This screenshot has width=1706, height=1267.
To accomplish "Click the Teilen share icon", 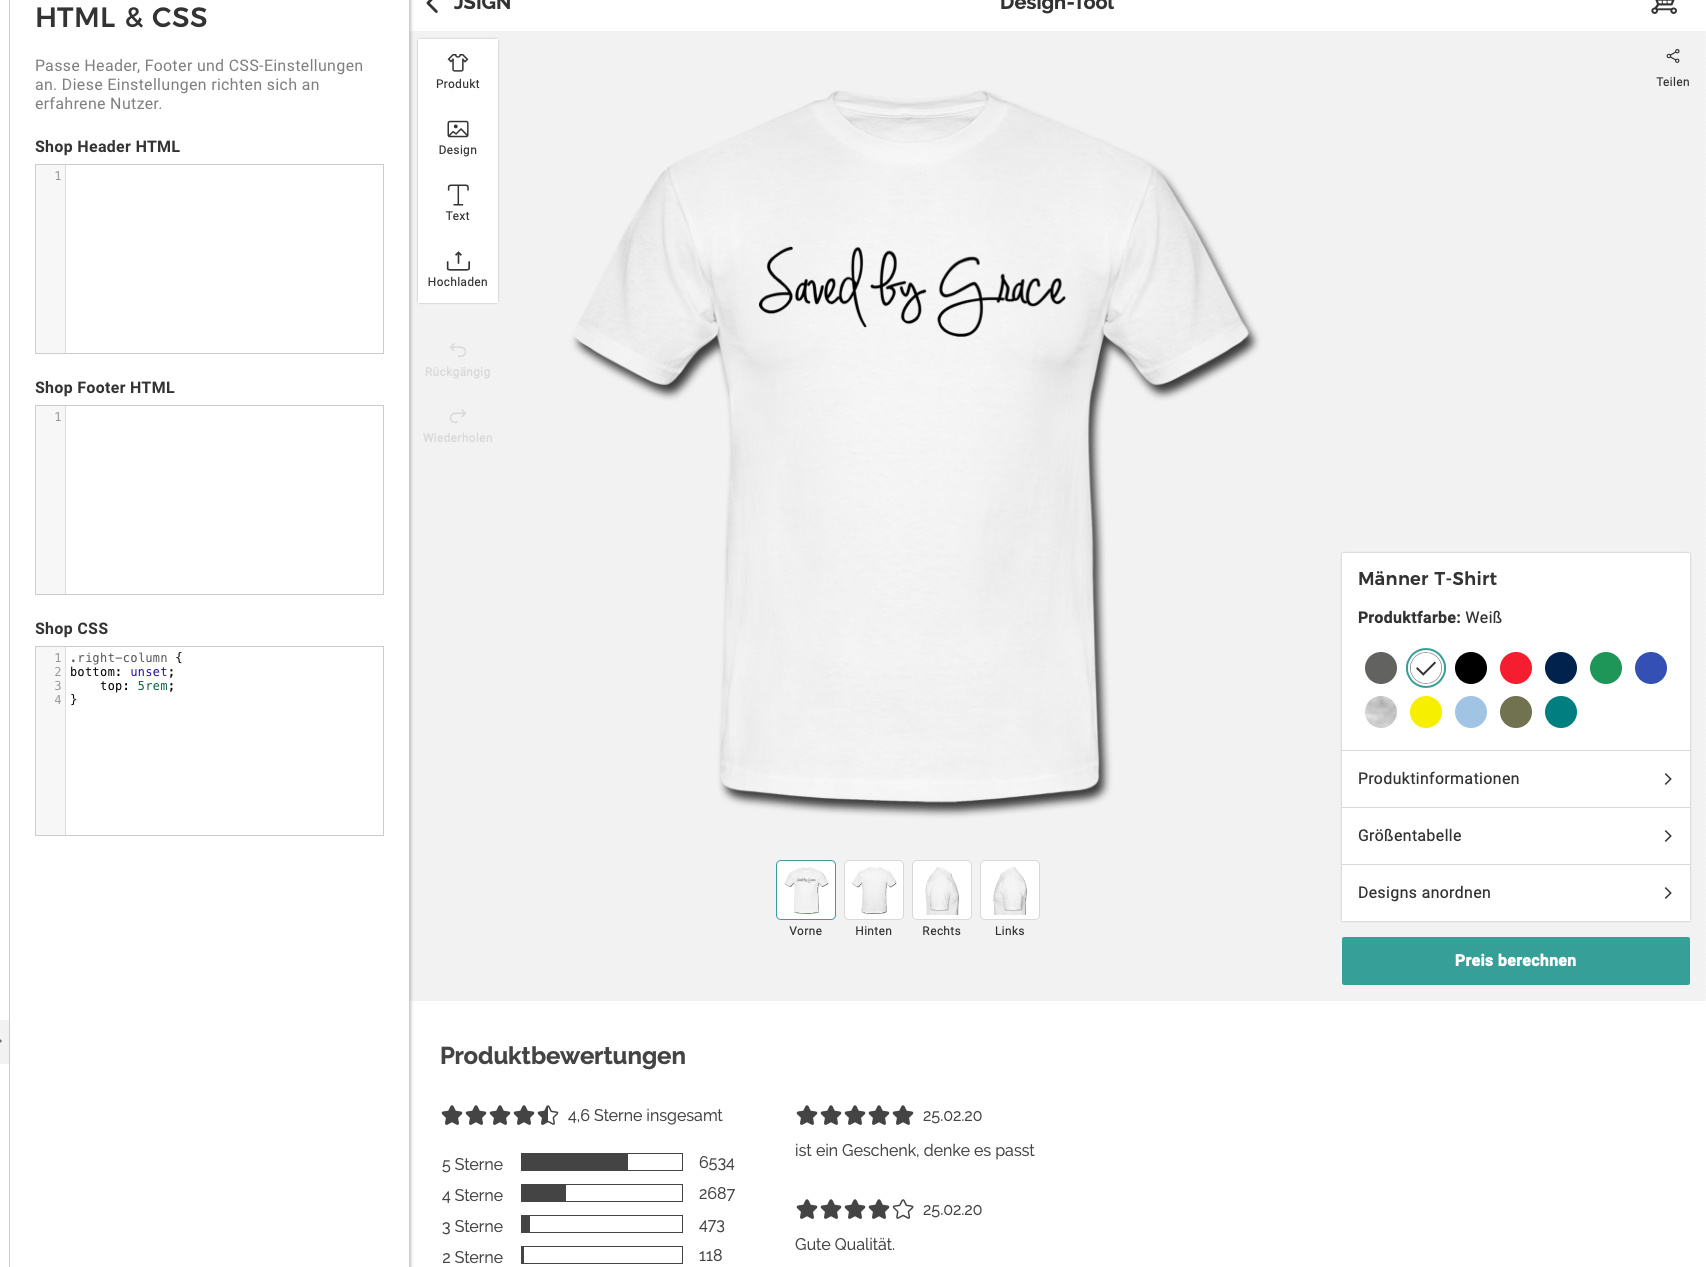I will tap(1672, 57).
